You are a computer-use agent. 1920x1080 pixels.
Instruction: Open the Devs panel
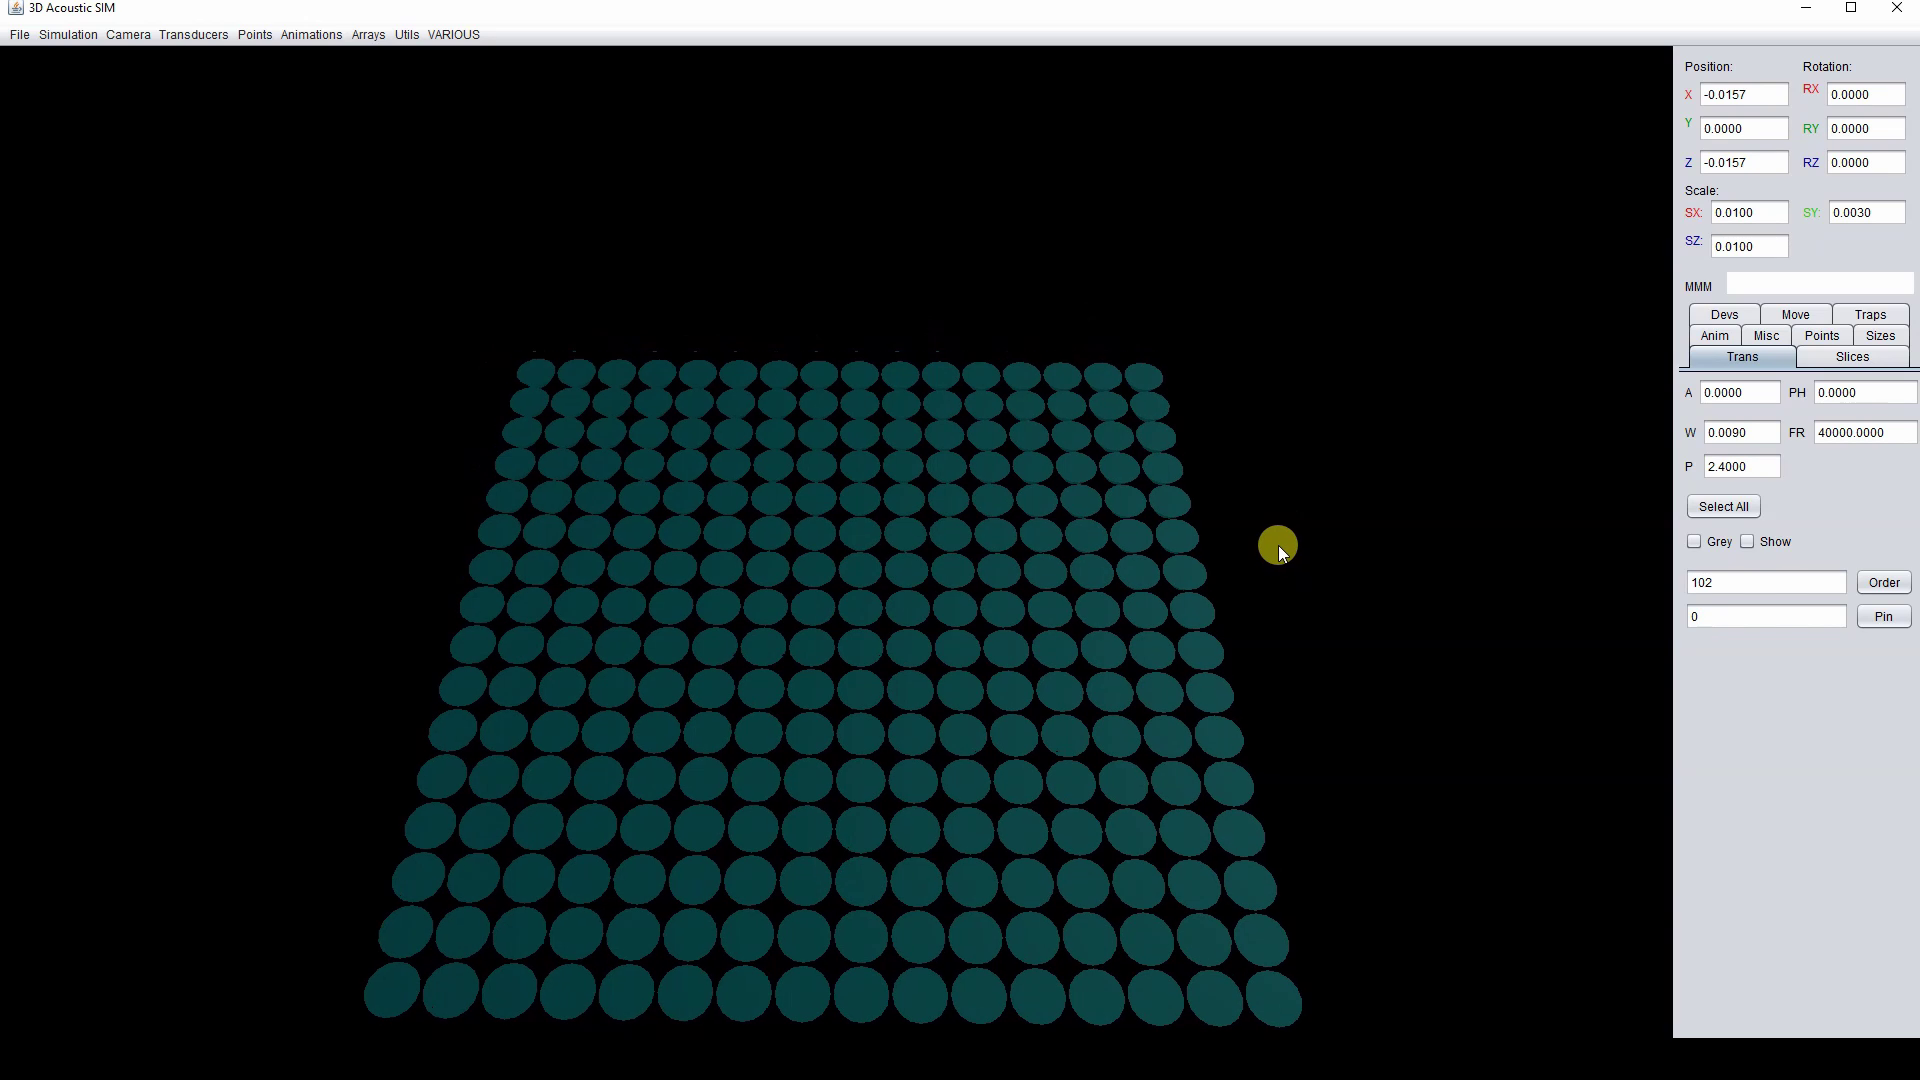tap(1724, 314)
